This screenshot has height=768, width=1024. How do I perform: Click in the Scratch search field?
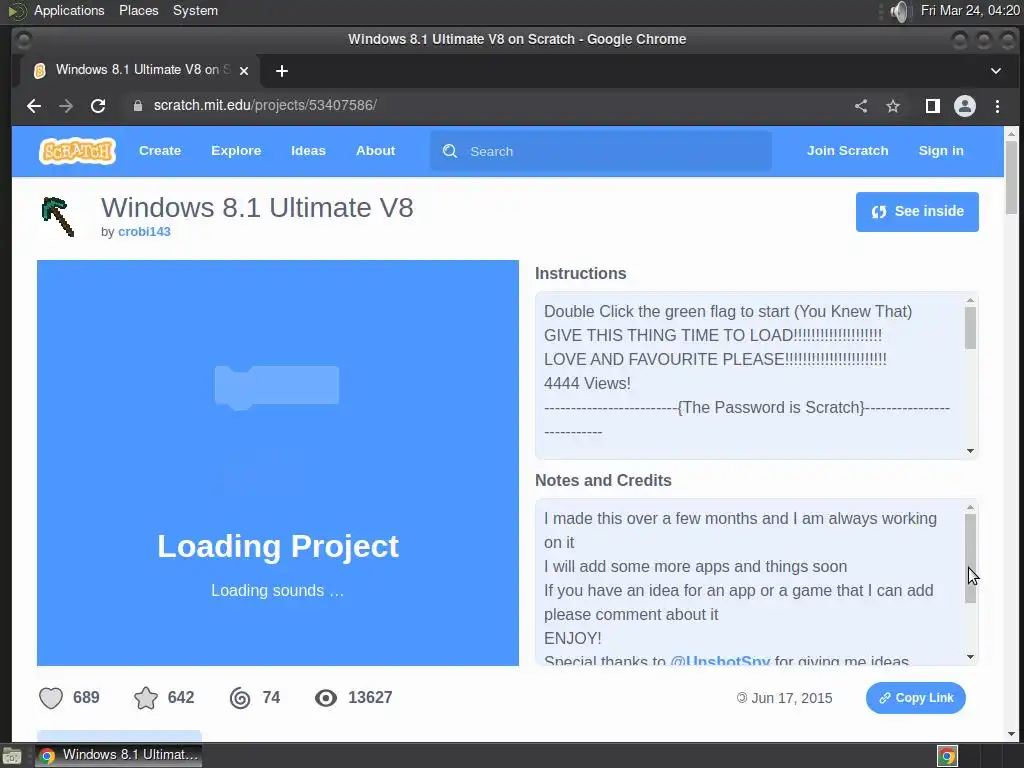(x=601, y=151)
